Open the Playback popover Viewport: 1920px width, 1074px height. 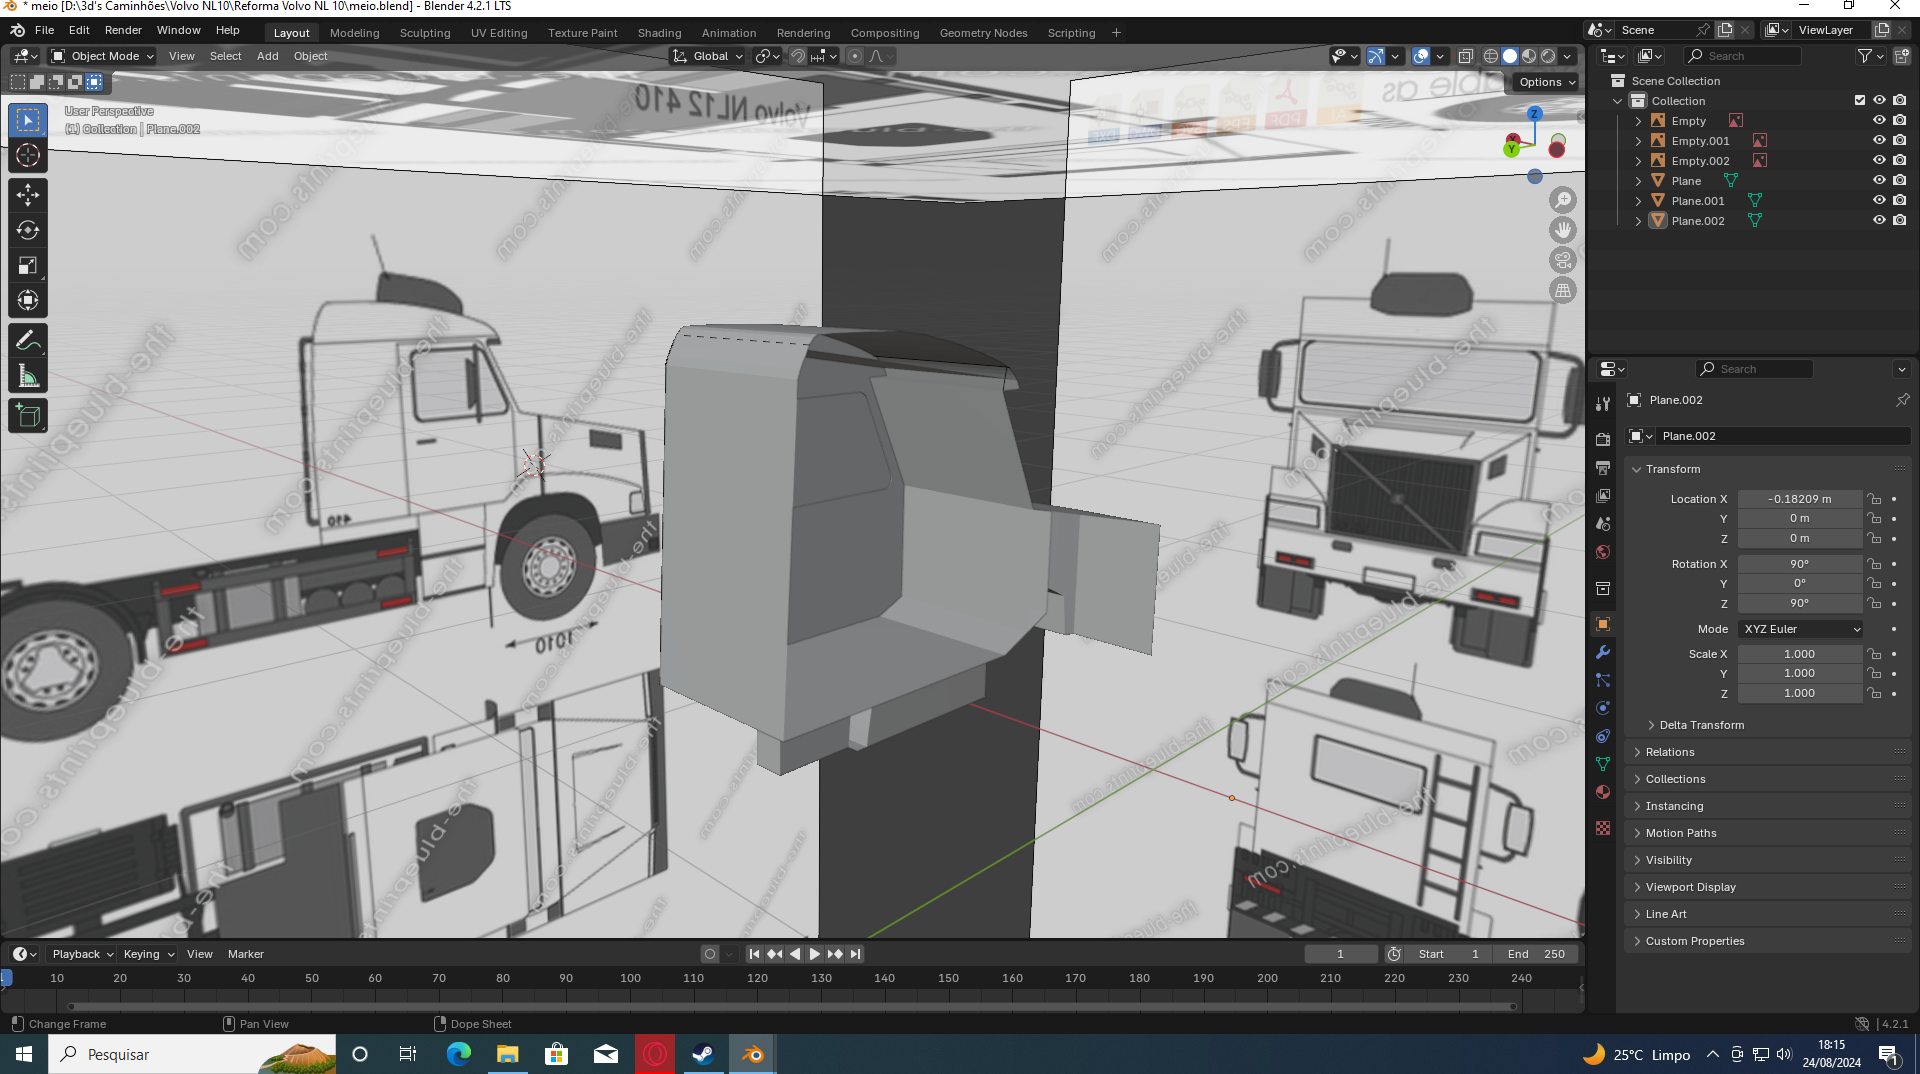click(83, 954)
